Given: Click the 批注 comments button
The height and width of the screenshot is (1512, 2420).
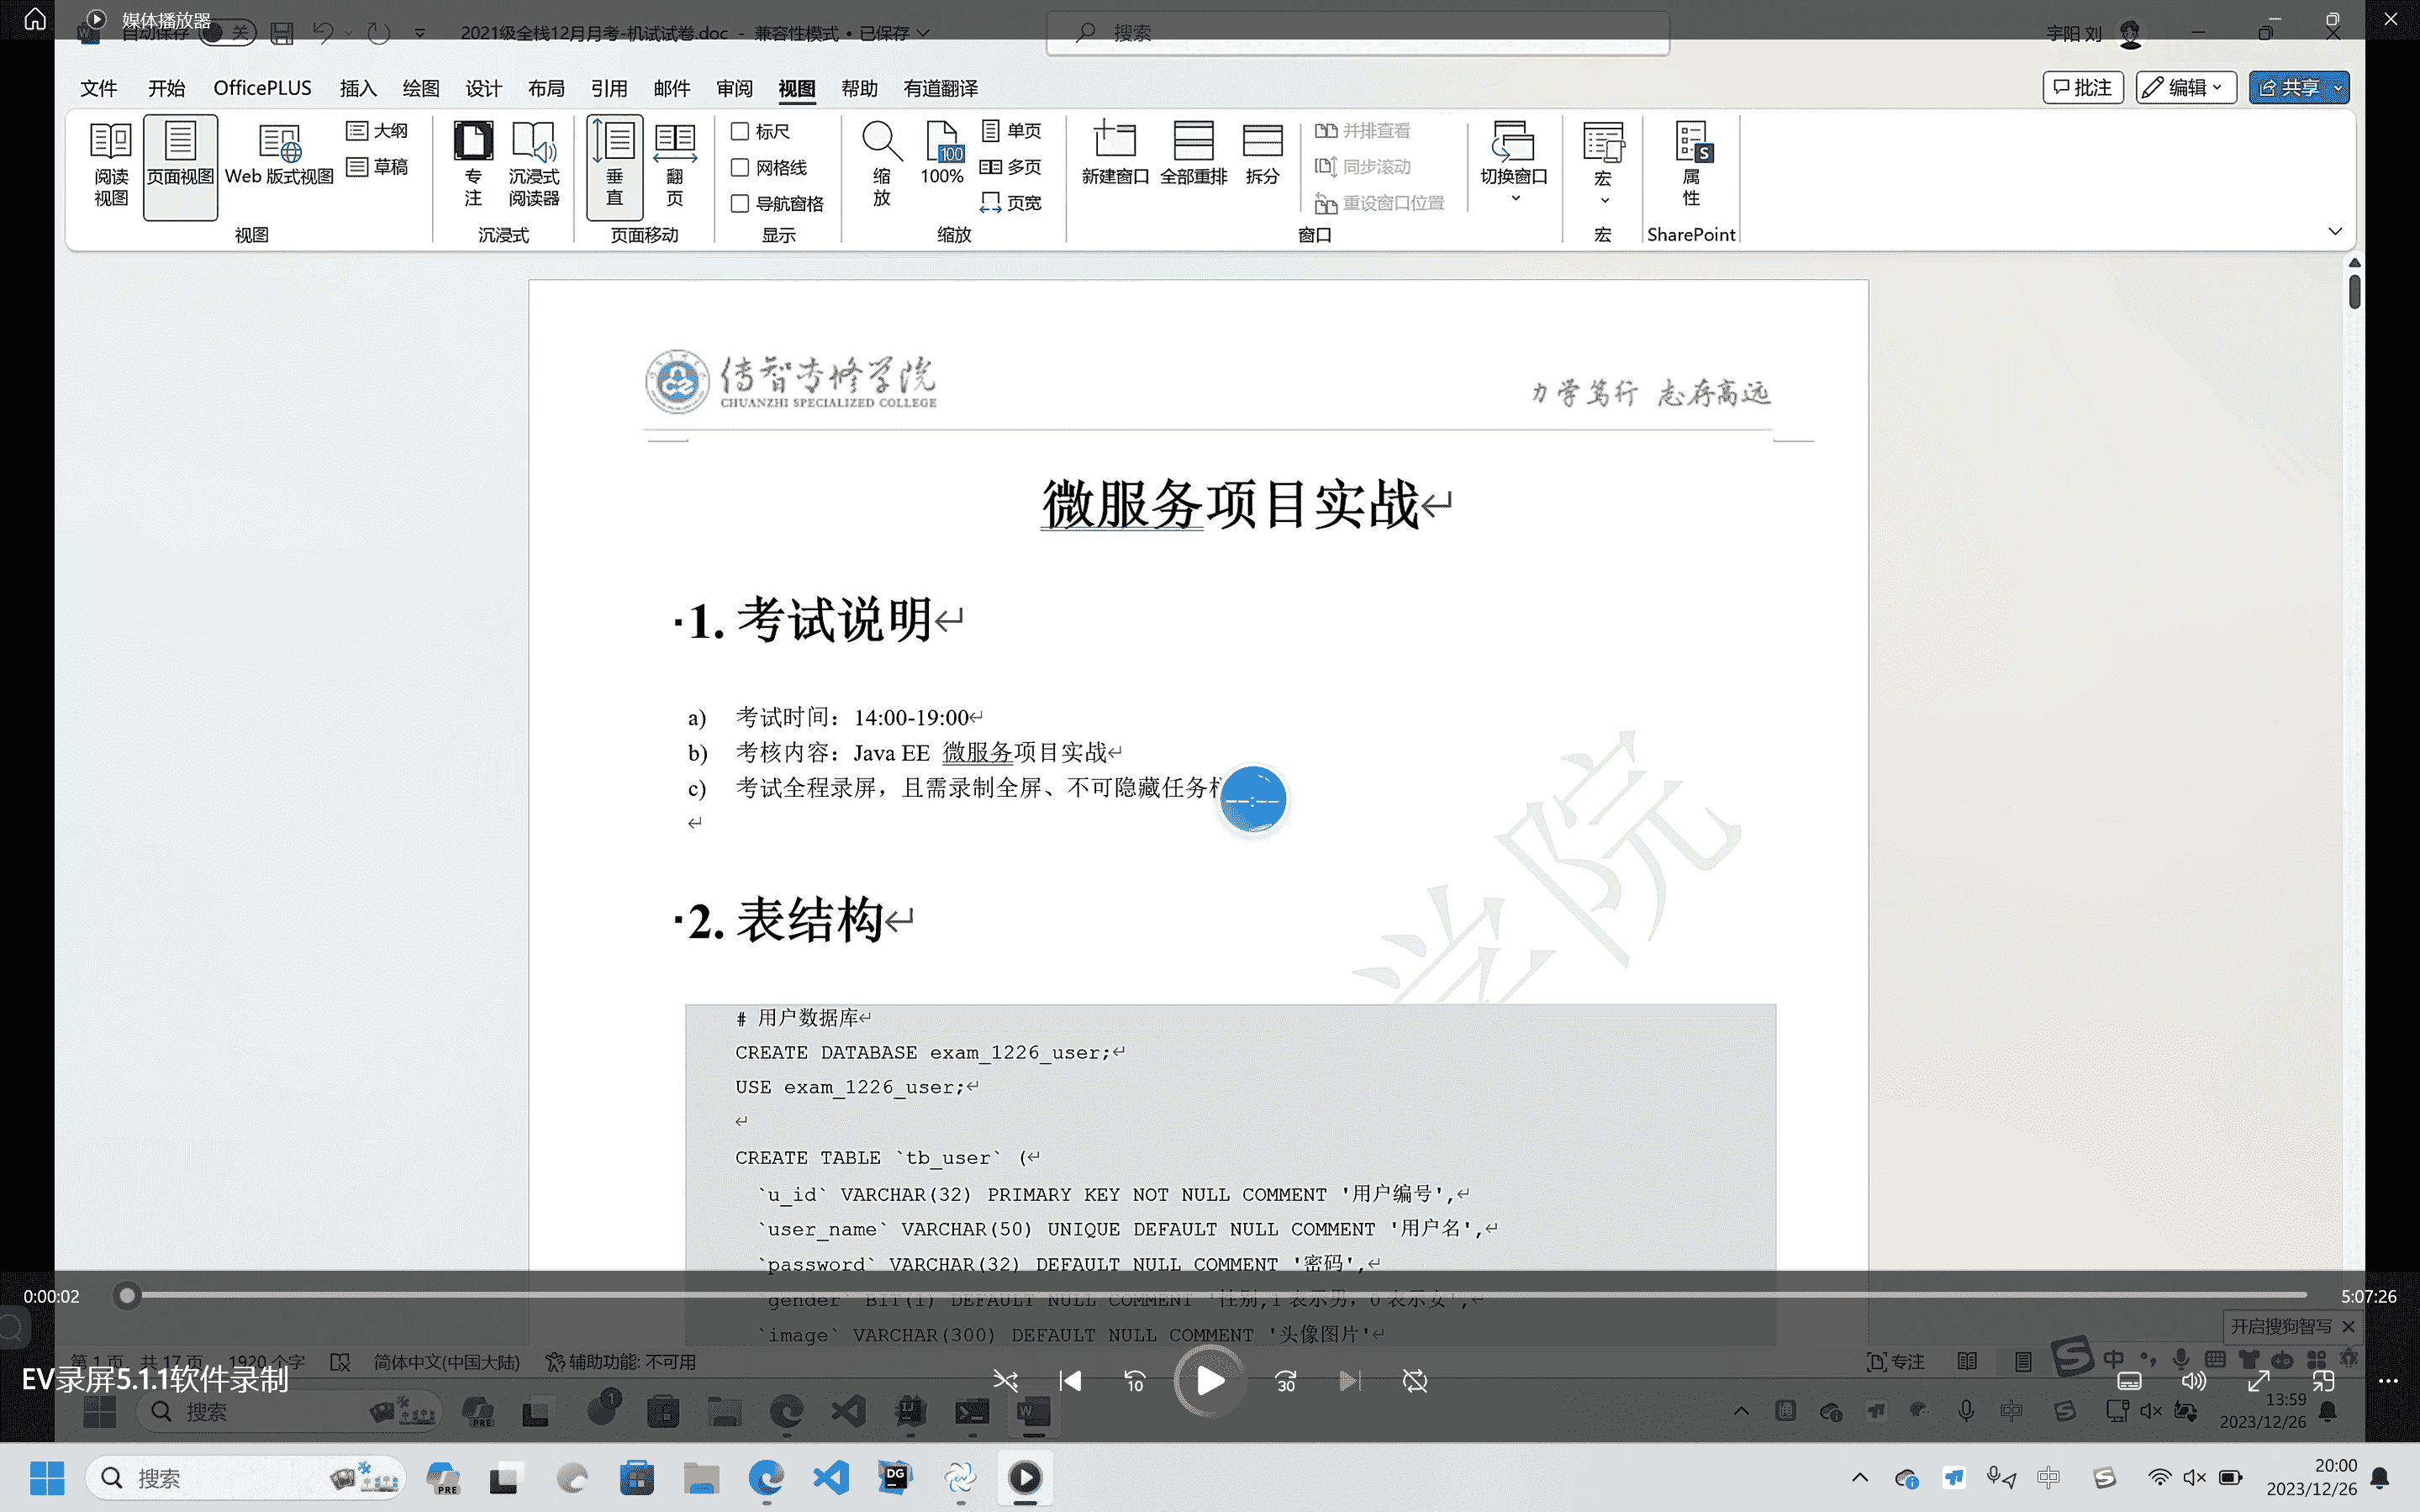Looking at the screenshot, I should click(2082, 88).
